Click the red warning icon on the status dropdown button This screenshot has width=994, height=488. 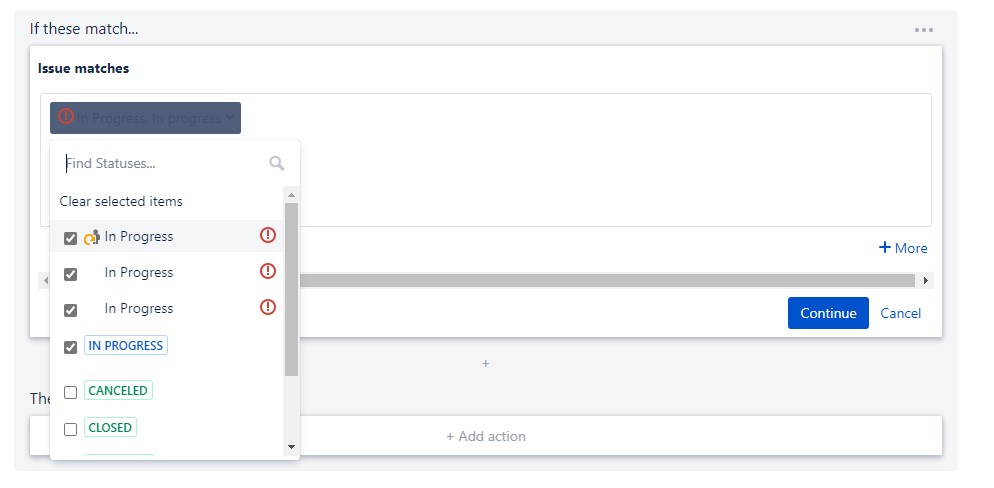(x=66, y=116)
